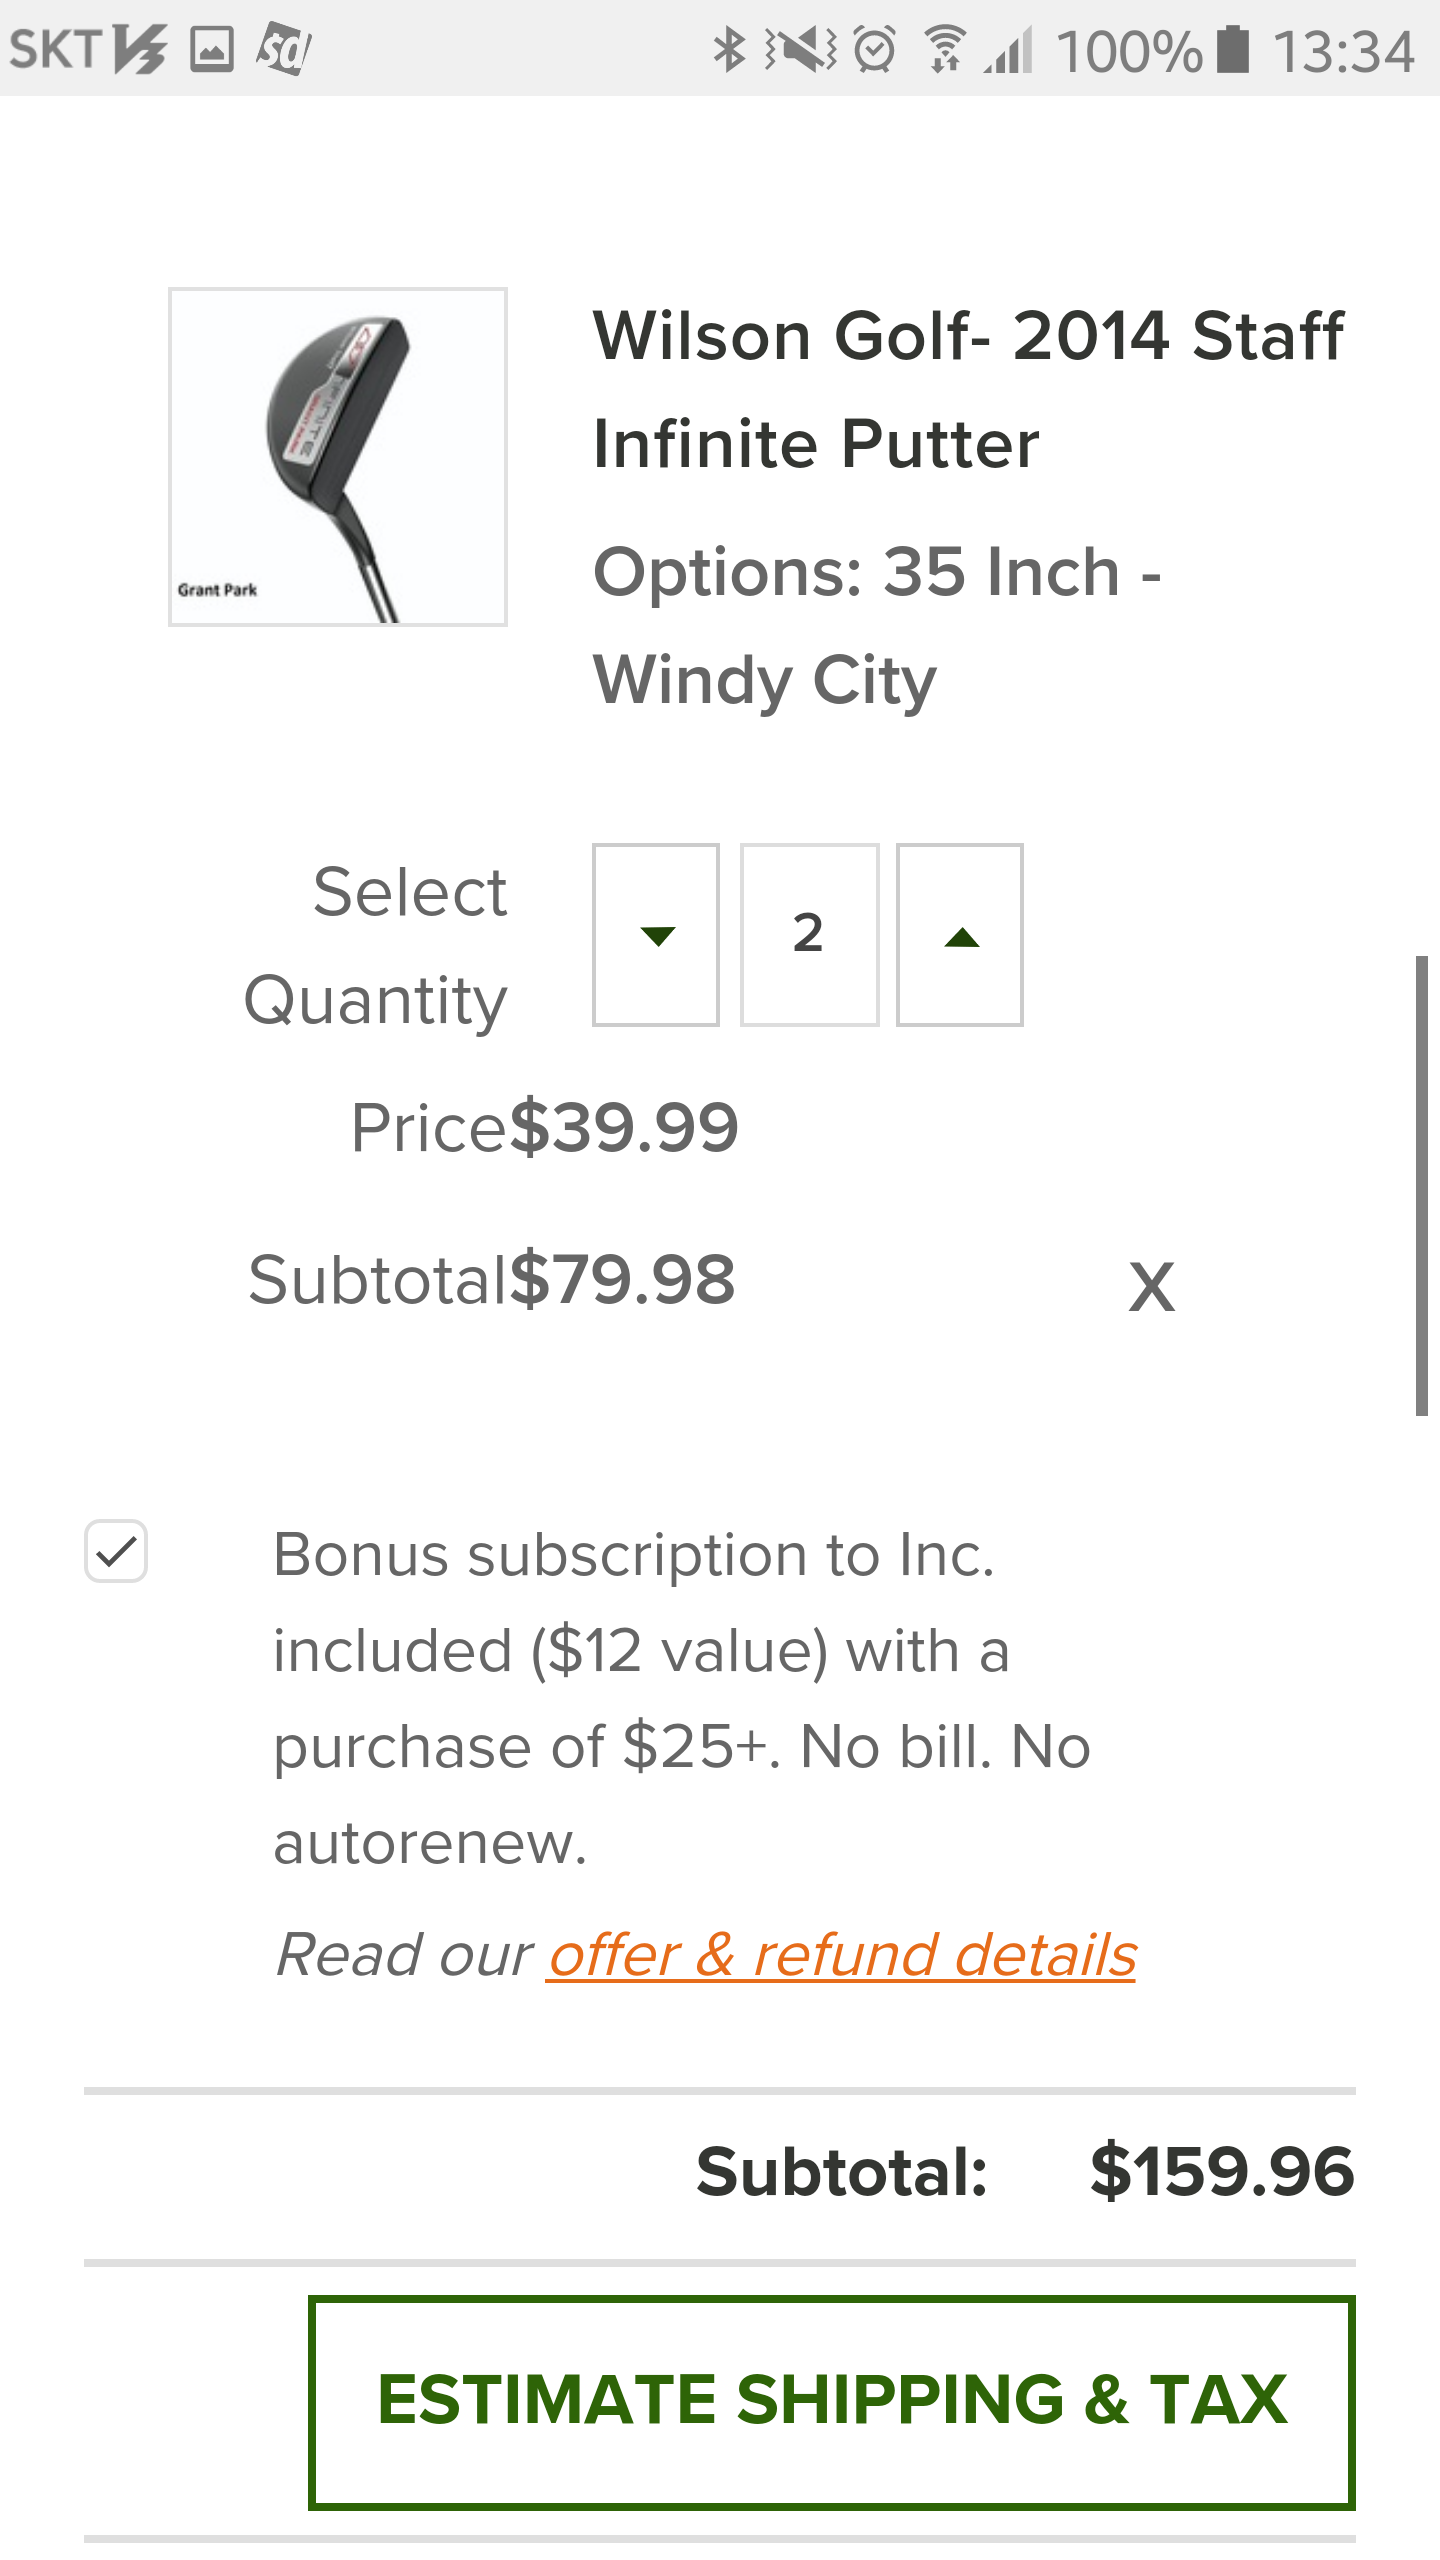Tap the image notification icon

pyautogui.click(x=212, y=49)
